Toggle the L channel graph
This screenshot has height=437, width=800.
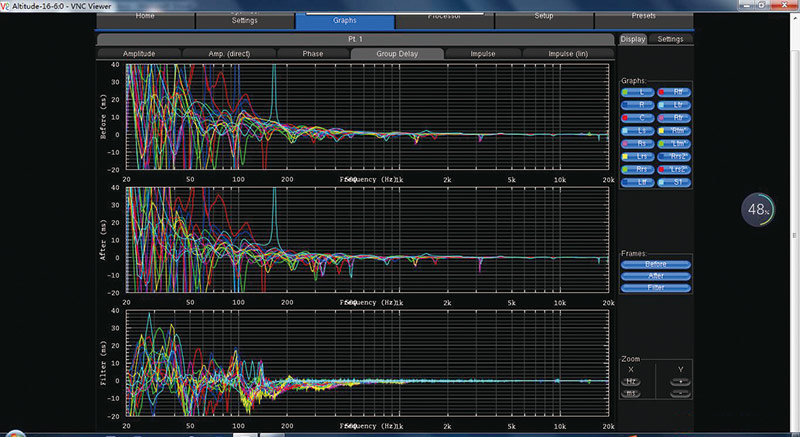coord(638,92)
